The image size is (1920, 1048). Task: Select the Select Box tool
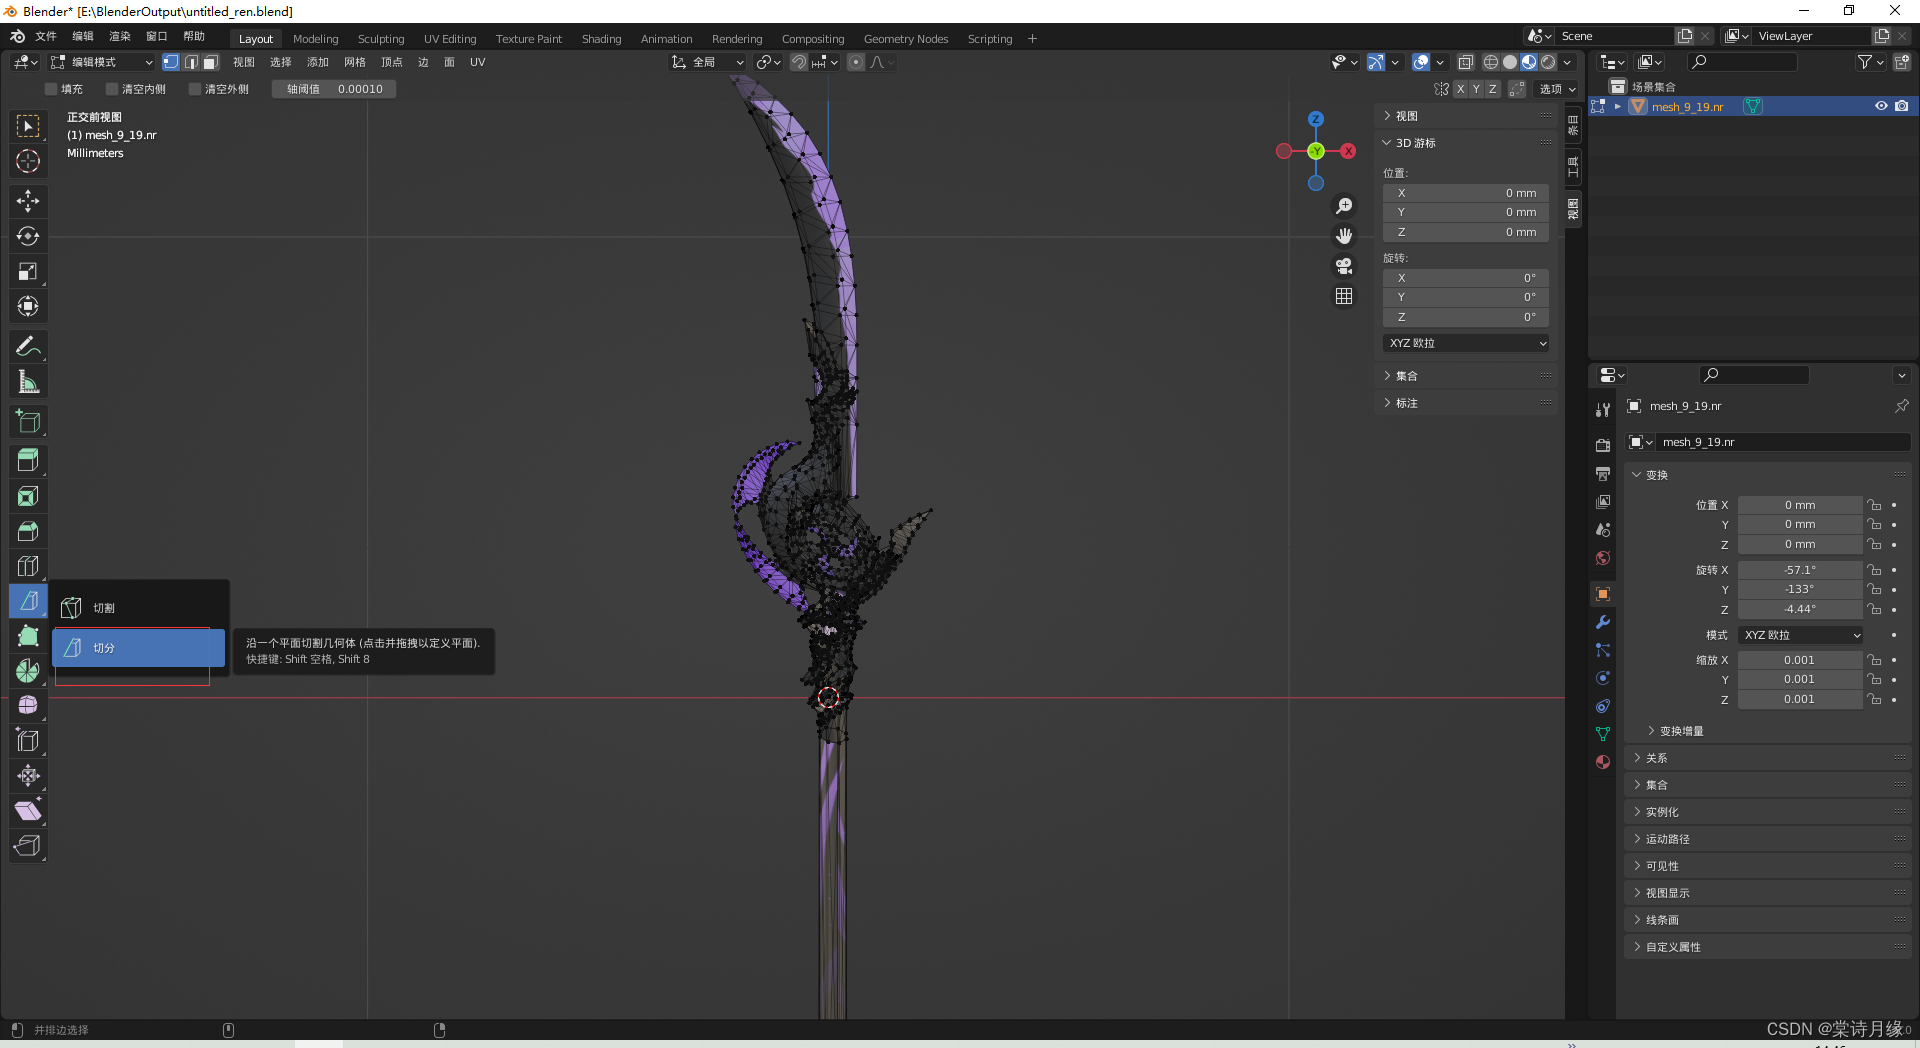[28, 126]
